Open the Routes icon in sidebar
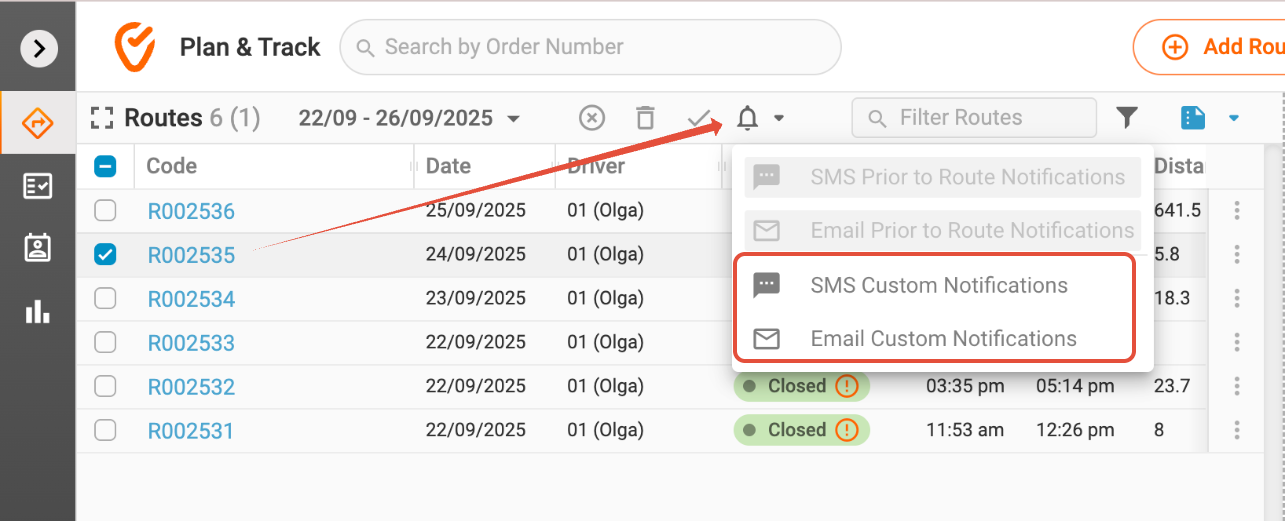 pyautogui.click(x=38, y=122)
